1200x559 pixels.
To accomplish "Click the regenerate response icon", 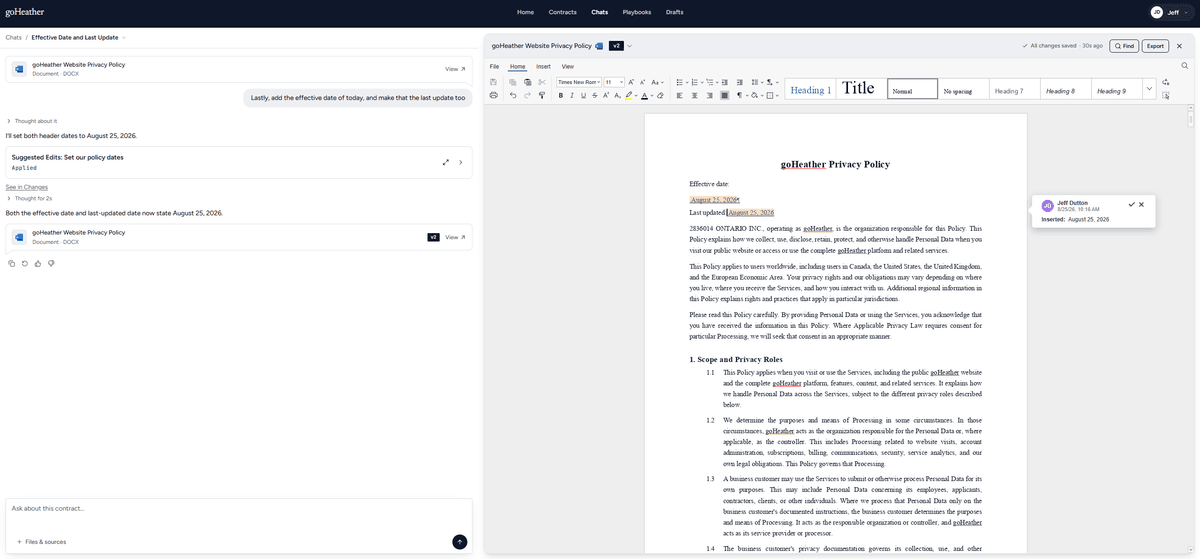I will click(24, 263).
